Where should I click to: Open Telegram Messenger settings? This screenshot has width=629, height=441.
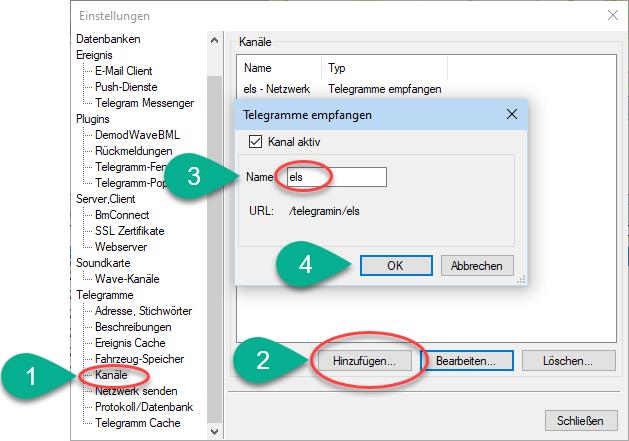(144, 103)
